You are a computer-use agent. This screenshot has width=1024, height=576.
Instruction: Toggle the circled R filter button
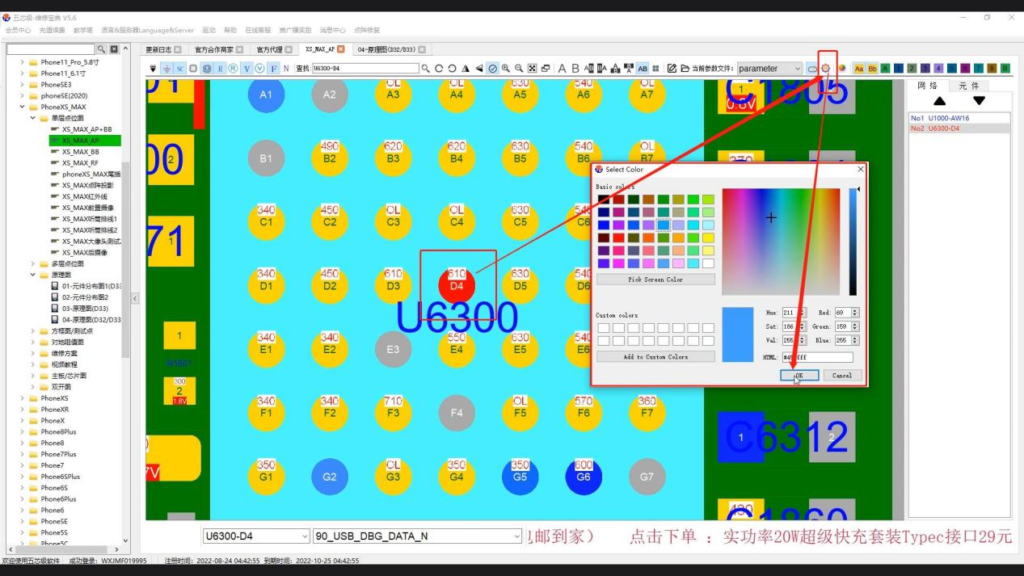[232, 68]
